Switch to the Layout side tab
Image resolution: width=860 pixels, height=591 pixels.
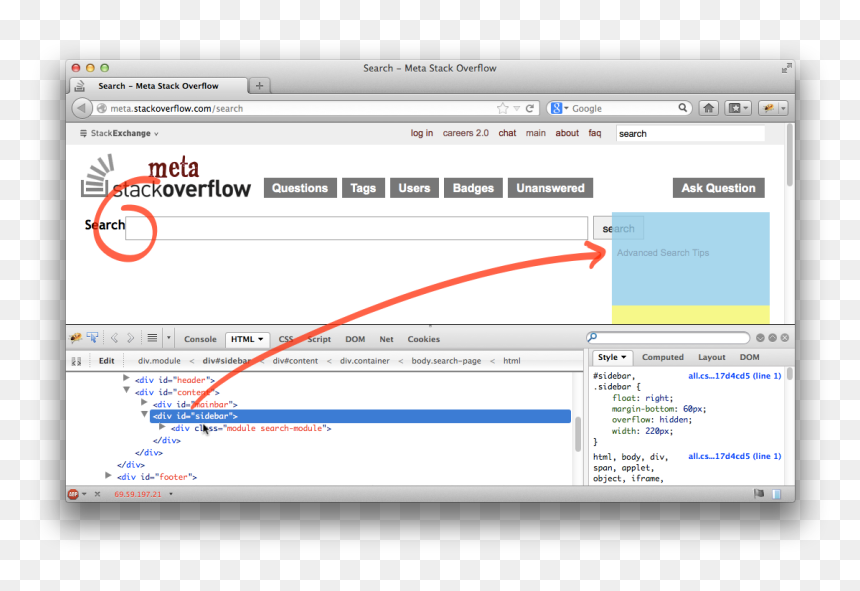pos(711,357)
